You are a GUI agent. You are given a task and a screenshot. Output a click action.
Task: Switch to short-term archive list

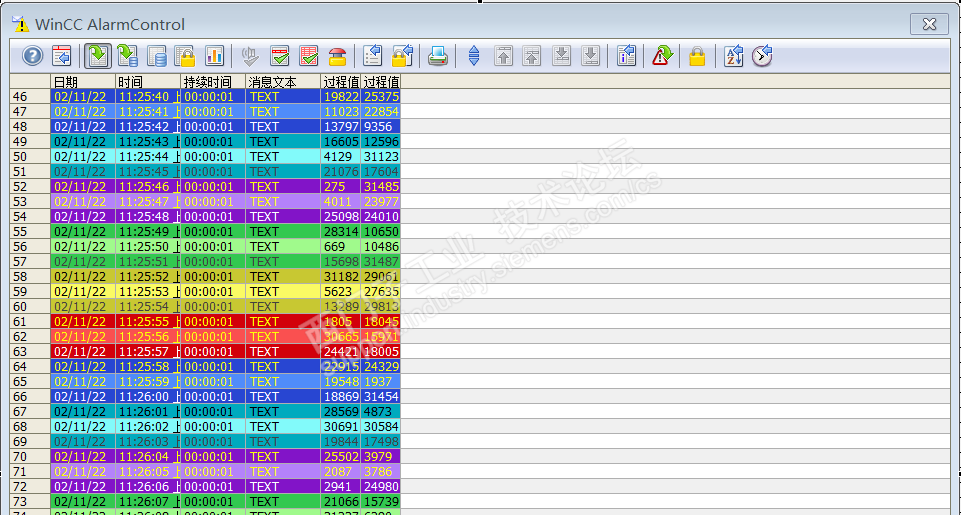coord(127,56)
